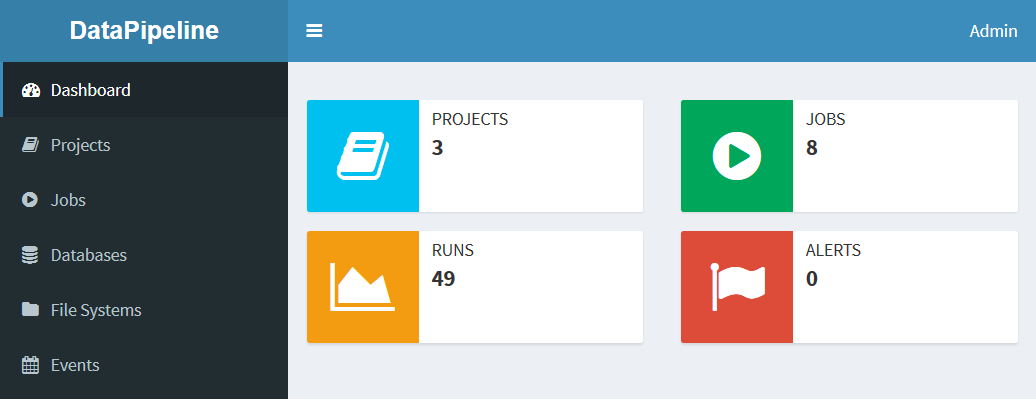The image size is (1036, 399).
Task: Open the Admin user menu
Action: tap(993, 31)
